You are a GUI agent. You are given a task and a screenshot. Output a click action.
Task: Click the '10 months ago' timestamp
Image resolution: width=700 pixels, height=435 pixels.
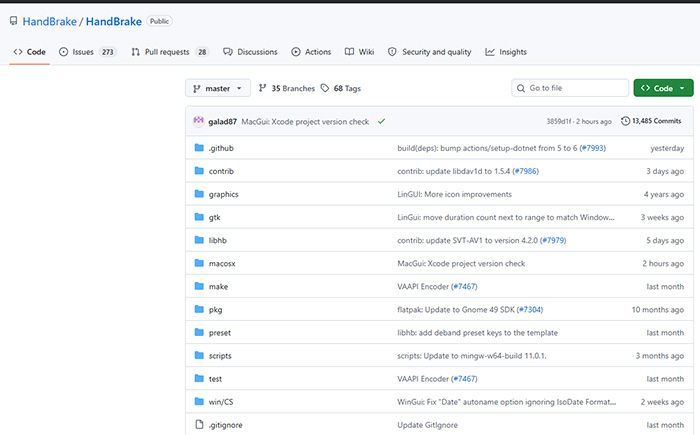pos(658,310)
